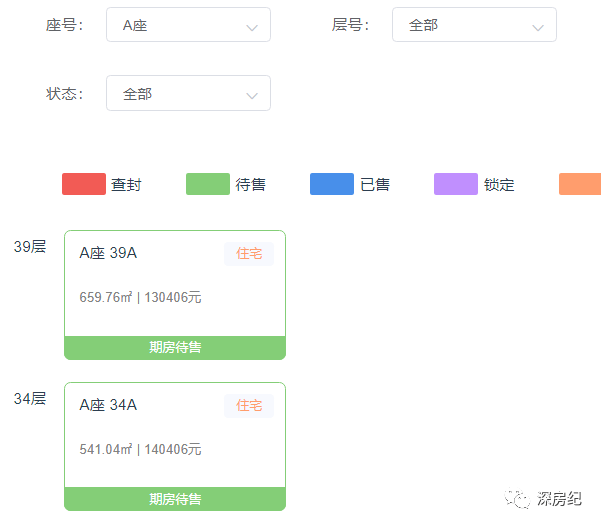This screenshot has height=526, width=601.
Task: Open the 状态 dropdown showing 全部
Action: click(187, 93)
